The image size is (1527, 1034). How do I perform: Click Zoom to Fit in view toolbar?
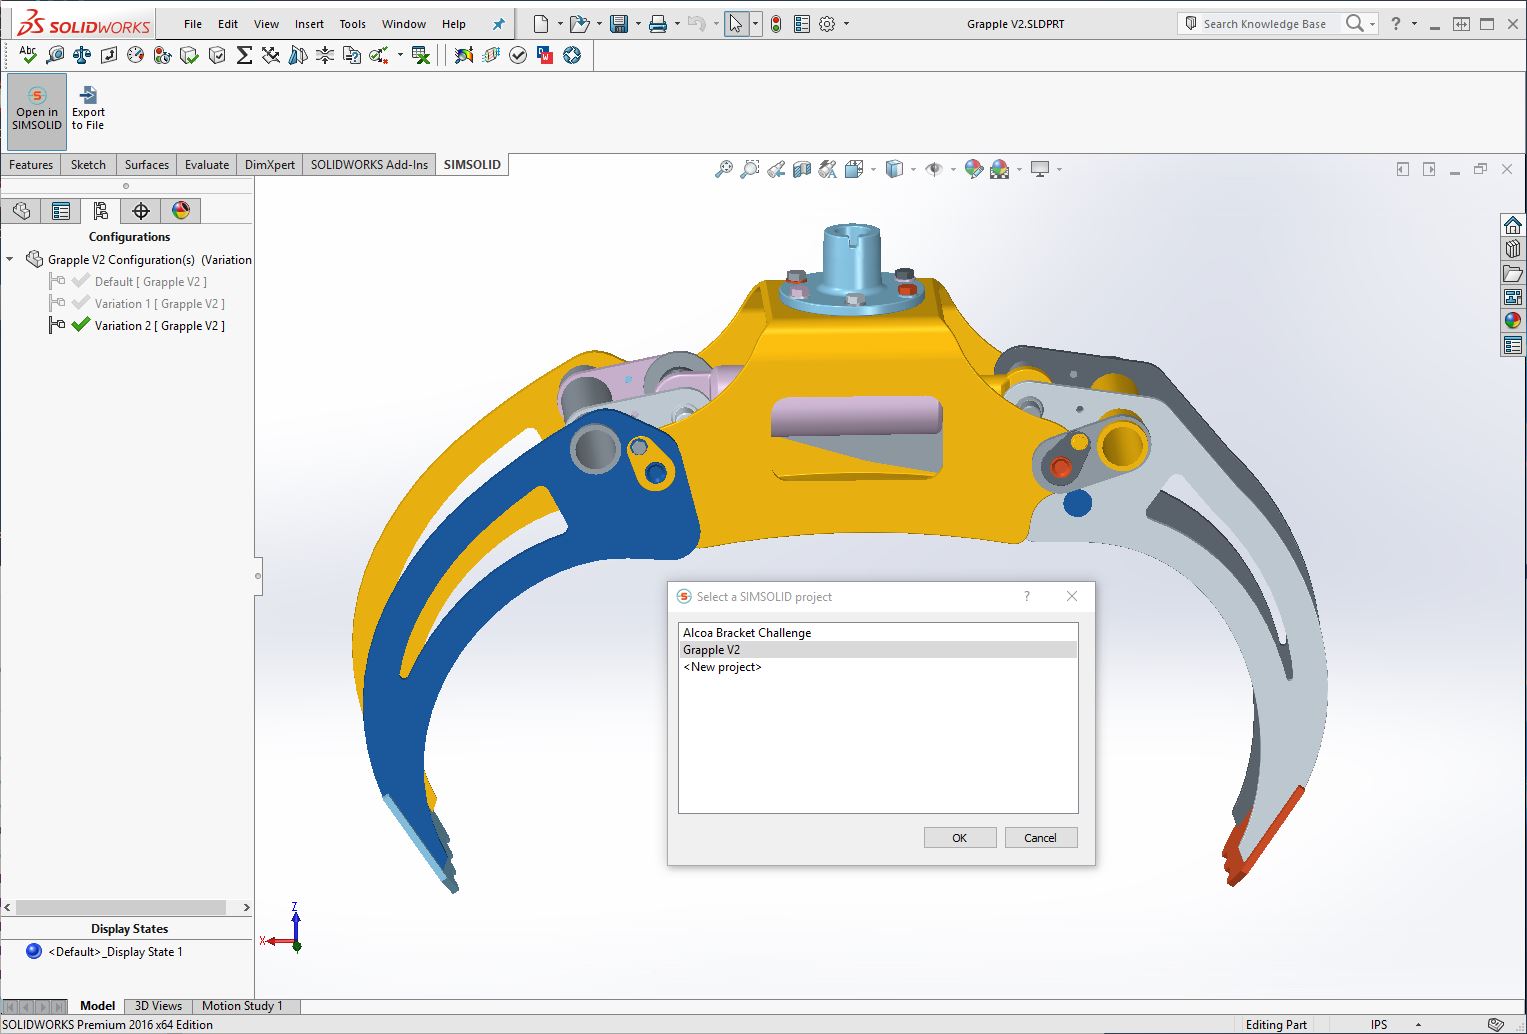point(723,170)
